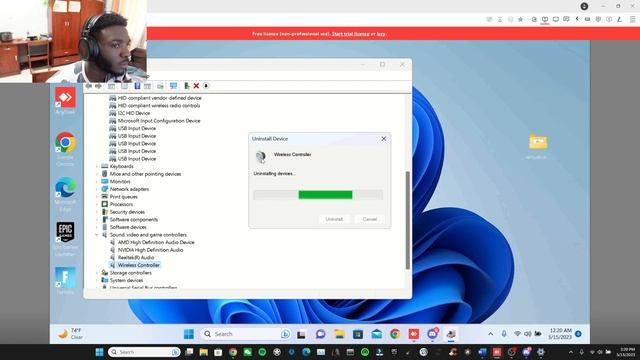The width and height of the screenshot is (640, 360).
Task: Click star favorite icon in AnyDesk toolbar
Action: tap(520, 19)
